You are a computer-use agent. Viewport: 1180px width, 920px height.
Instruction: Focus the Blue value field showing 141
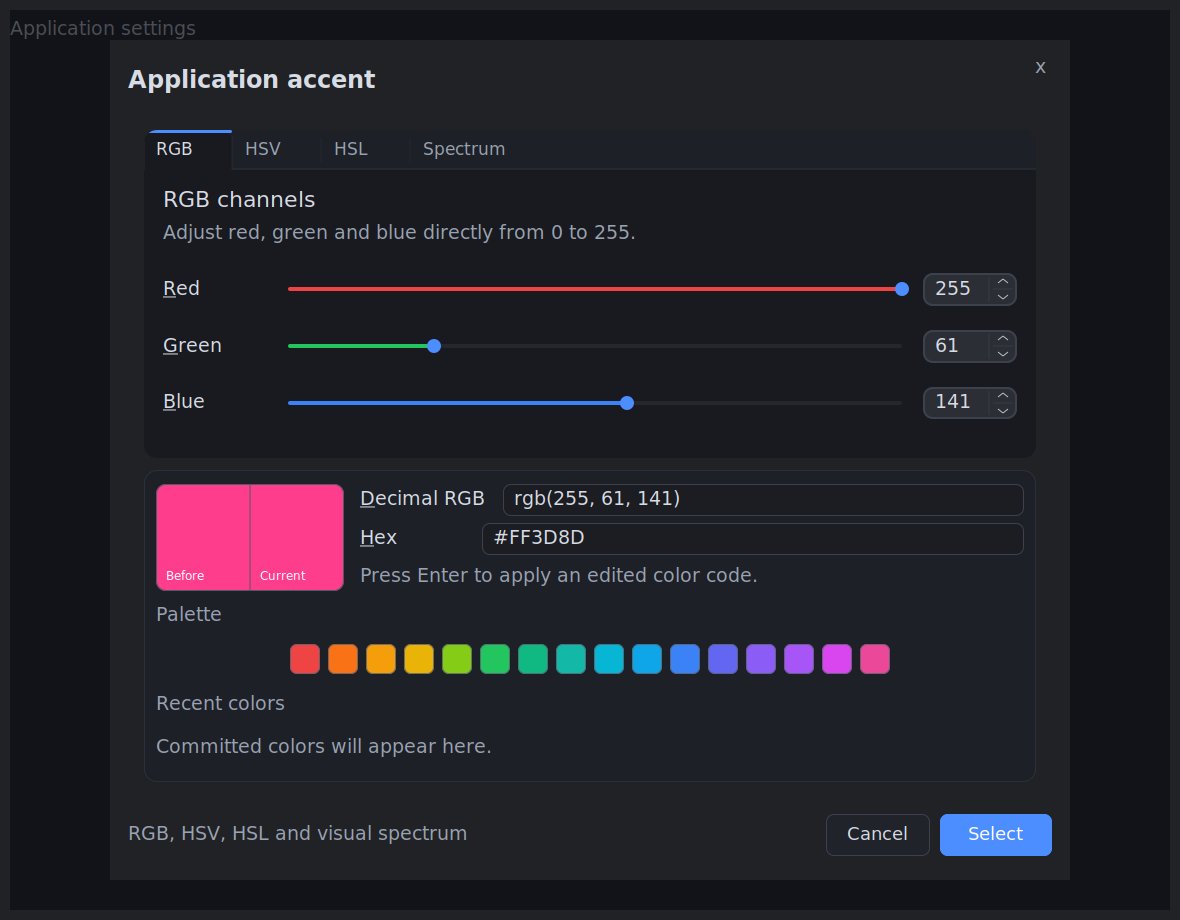pyautogui.click(x=956, y=402)
